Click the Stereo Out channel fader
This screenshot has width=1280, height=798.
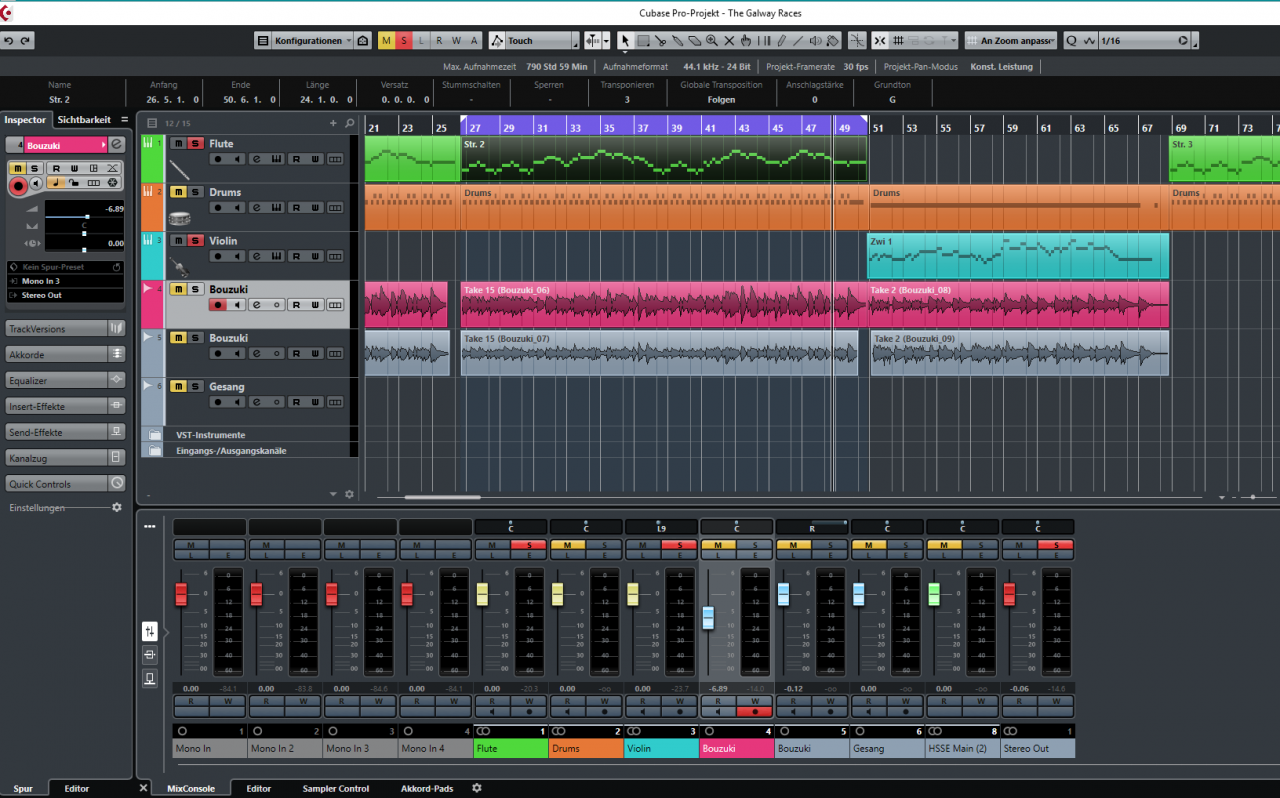tap(1009, 594)
